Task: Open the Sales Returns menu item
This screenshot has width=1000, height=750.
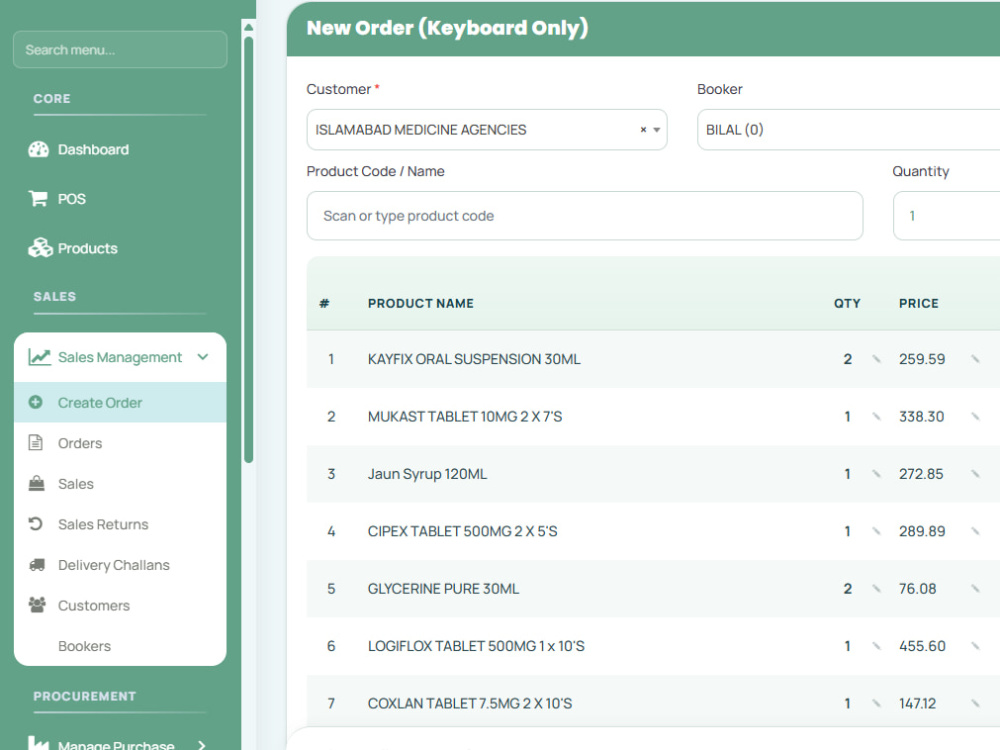Action: coord(120,524)
